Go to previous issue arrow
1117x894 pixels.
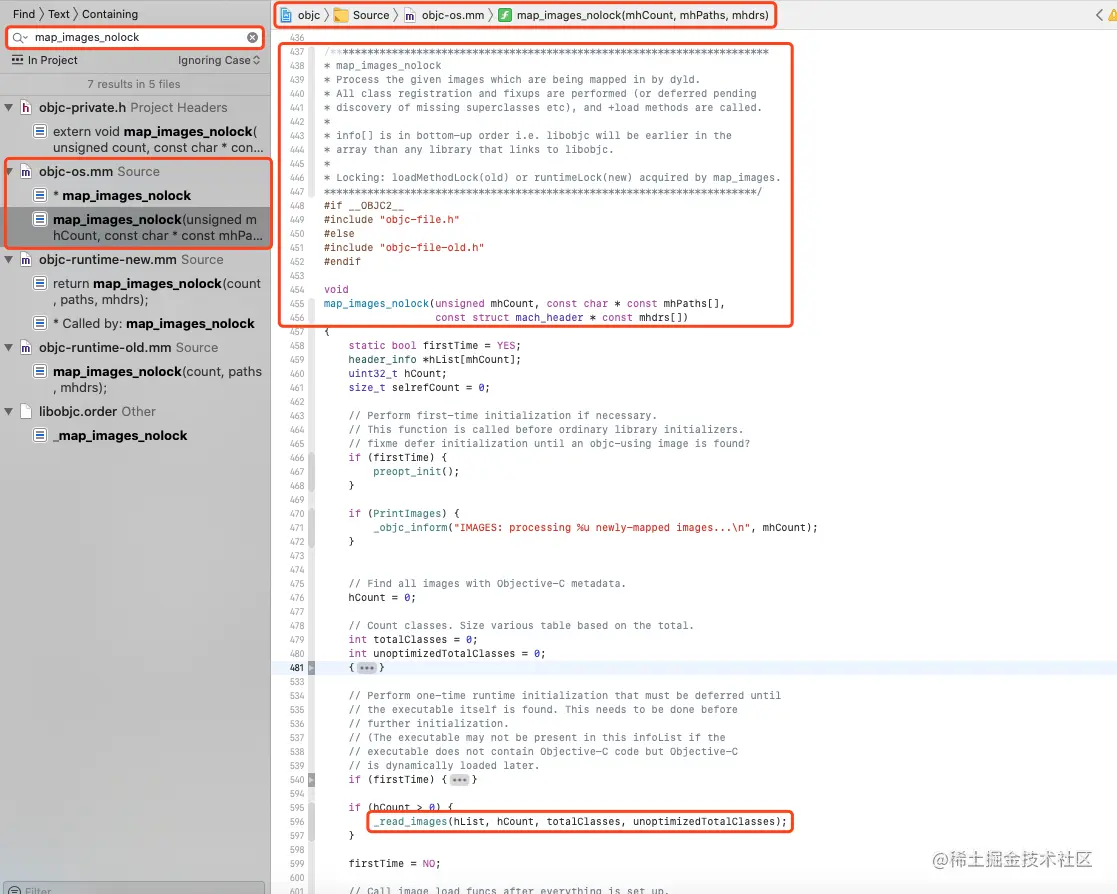click(x=1099, y=15)
